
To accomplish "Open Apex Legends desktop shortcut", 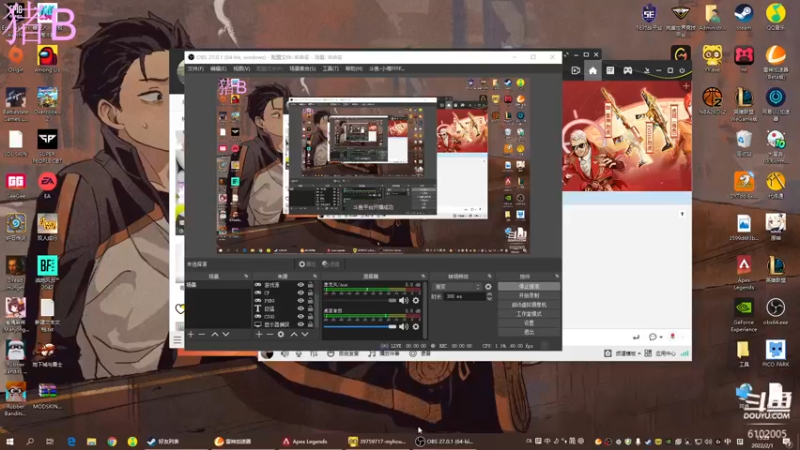I will click(x=743, y=272).
